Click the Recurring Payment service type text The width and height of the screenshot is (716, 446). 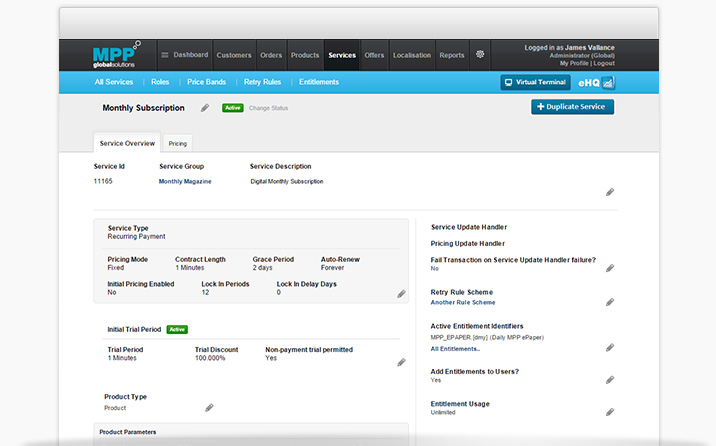coord(137,236)
